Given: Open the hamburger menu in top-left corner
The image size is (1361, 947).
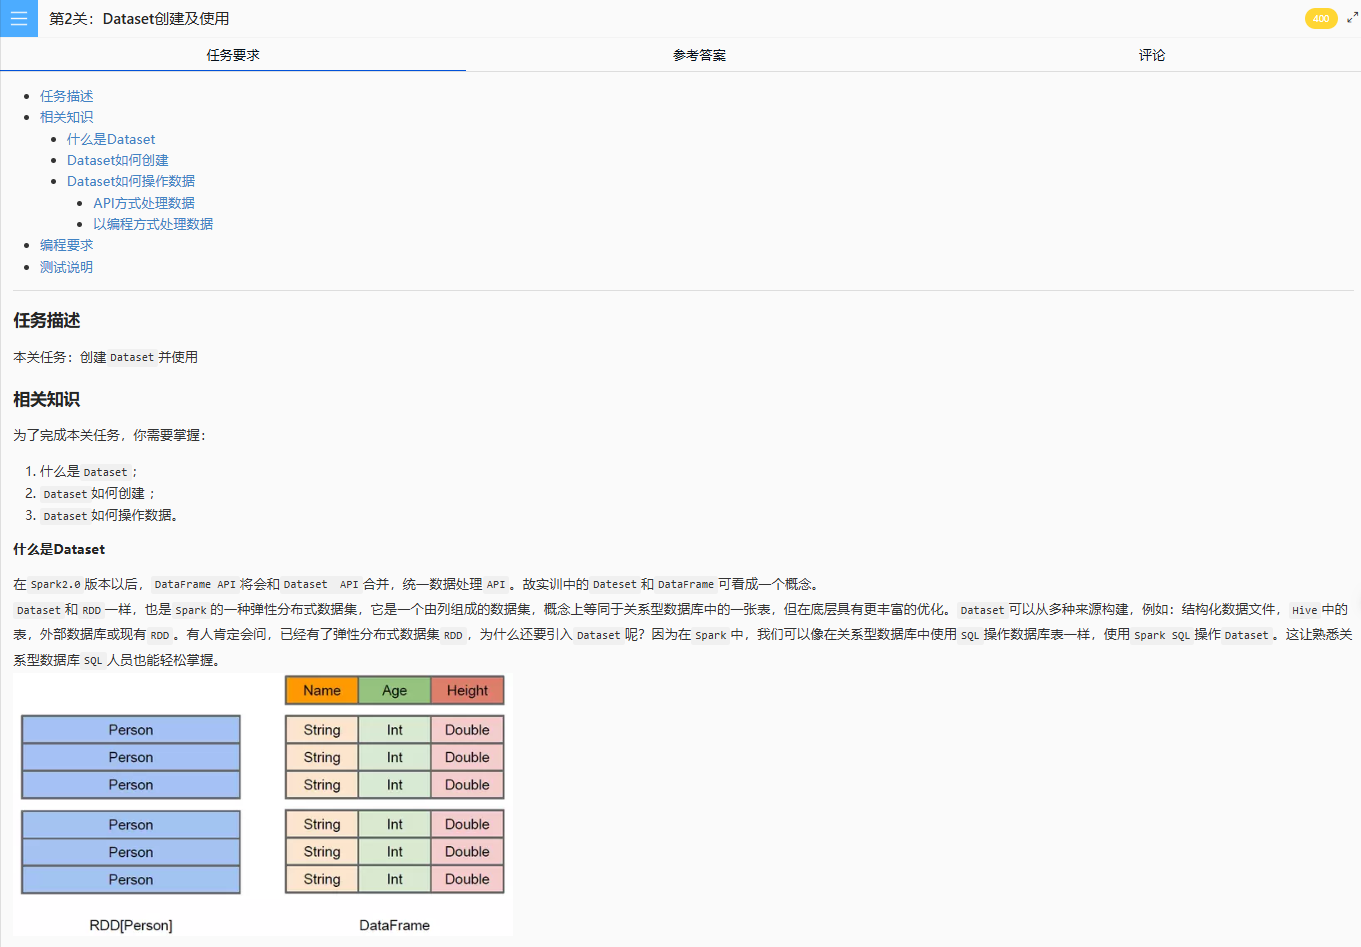Looking at the screenshot, I should click(18, 18).
